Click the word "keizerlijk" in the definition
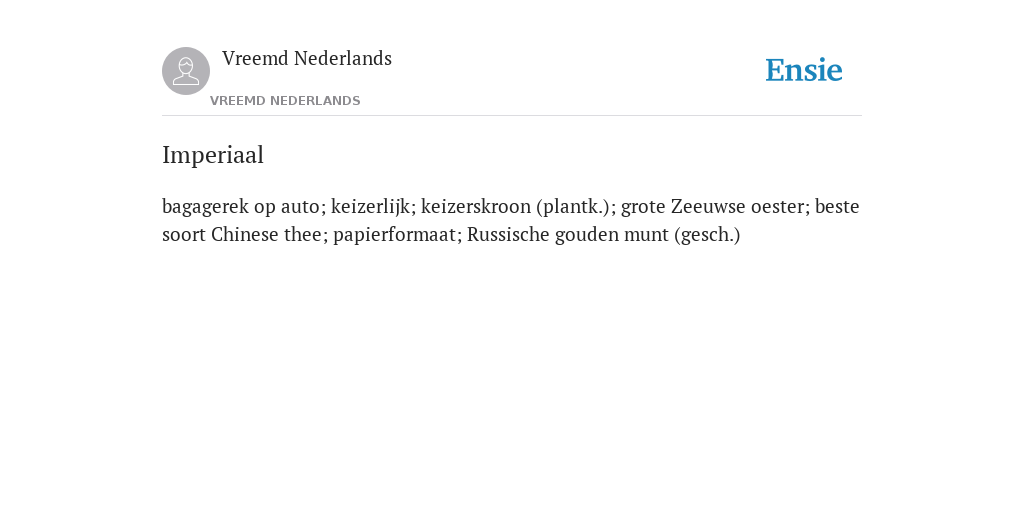The height and width of the screenshot is (512, 1024). pos(371,206)
